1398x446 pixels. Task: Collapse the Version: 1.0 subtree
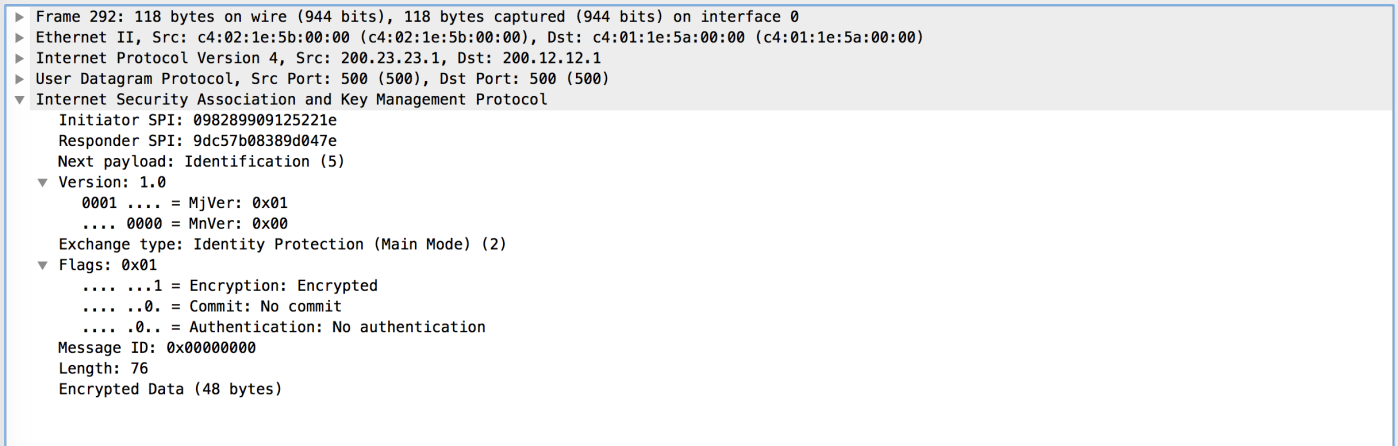[x=42, y=182]
